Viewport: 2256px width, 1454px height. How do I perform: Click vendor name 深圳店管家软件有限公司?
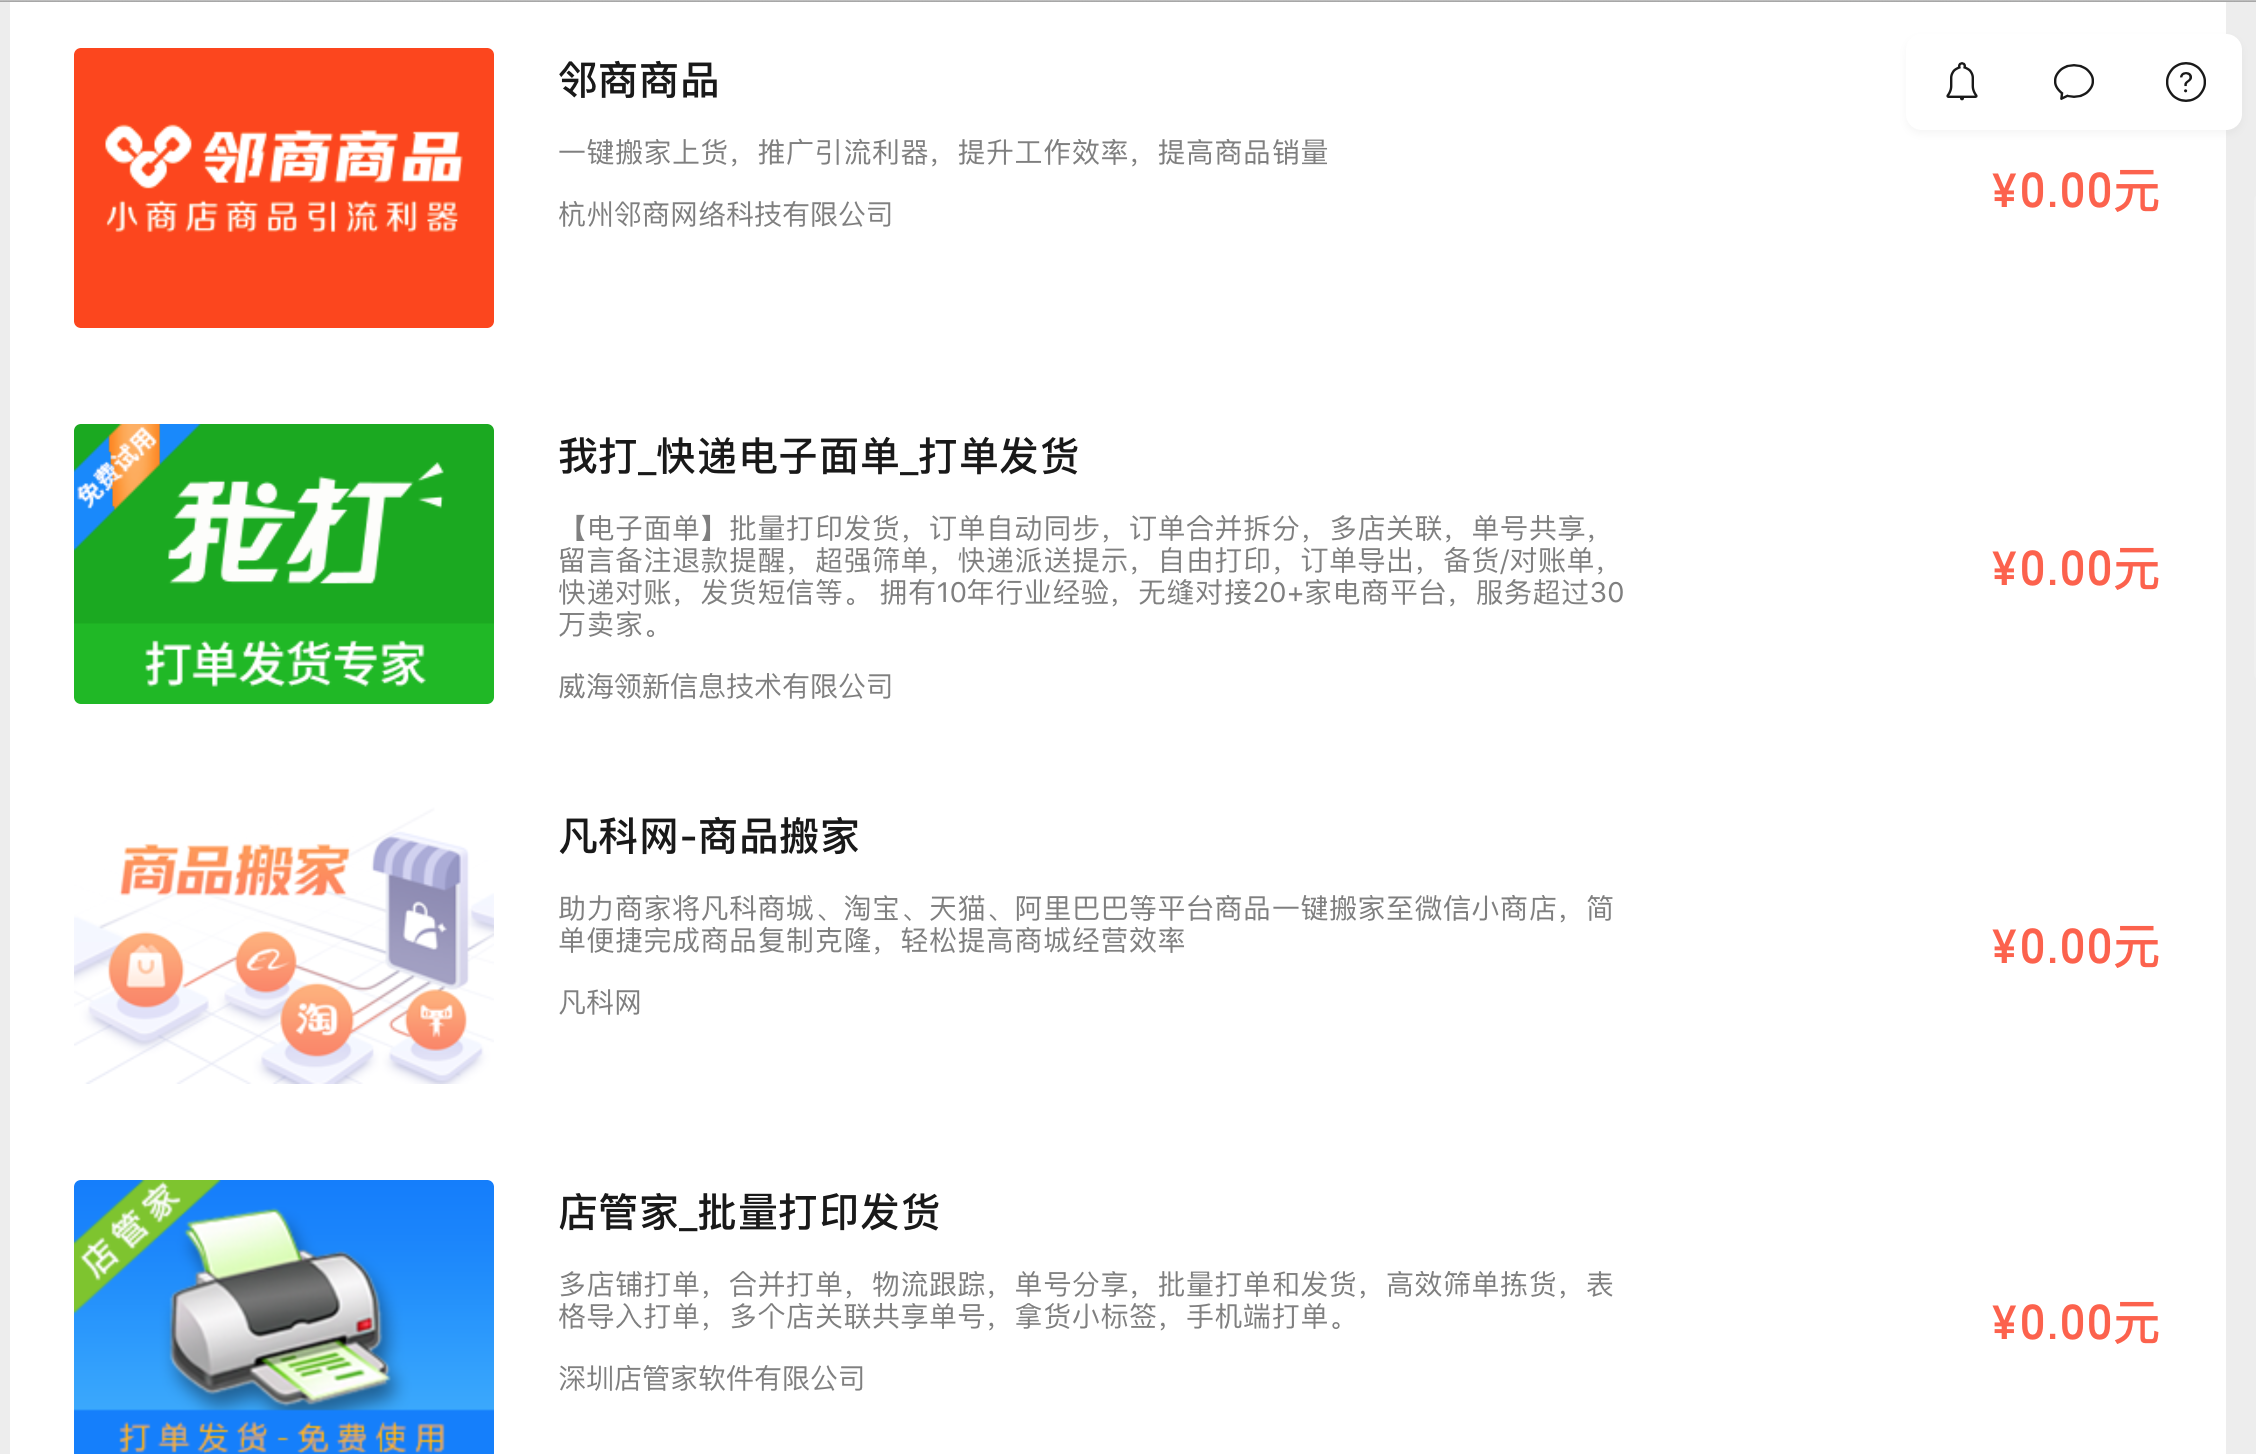(x=711, y=1378)
